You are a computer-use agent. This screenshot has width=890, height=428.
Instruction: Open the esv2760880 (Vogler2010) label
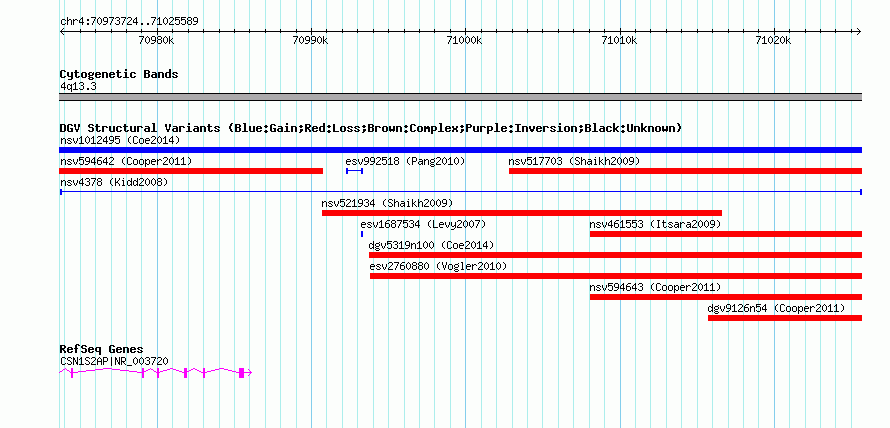438,266
